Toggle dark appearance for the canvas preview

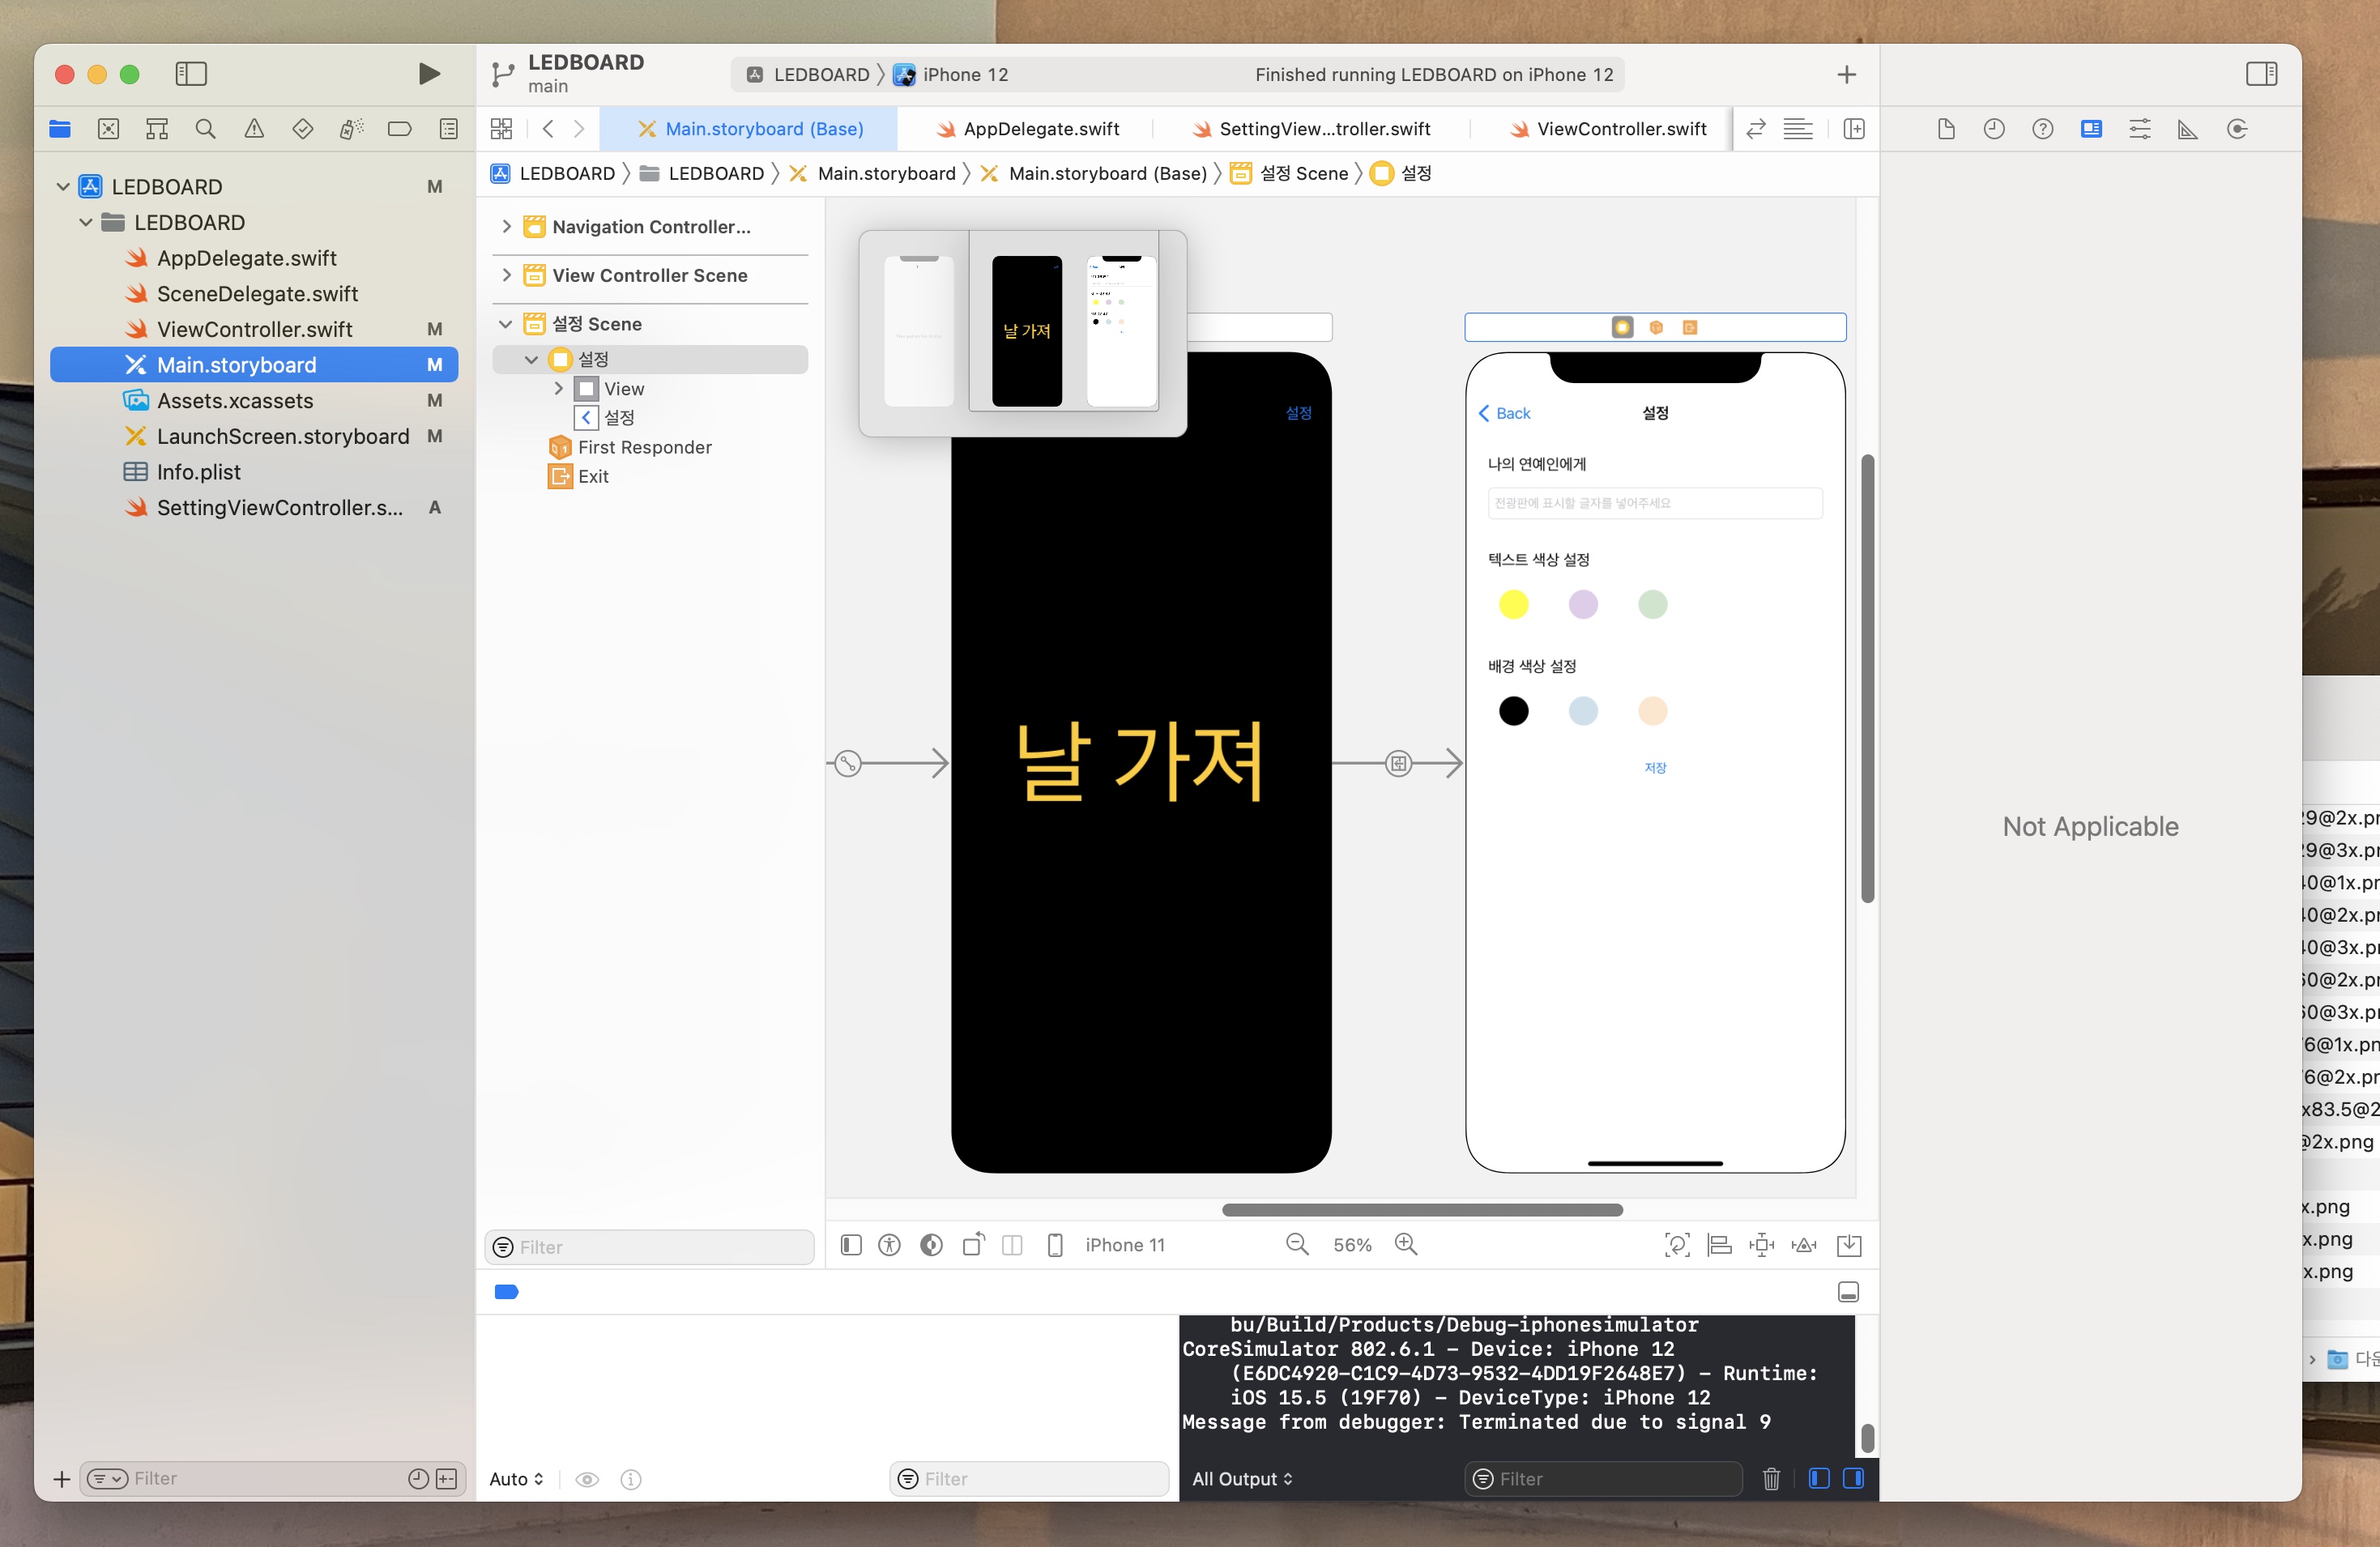(930, 1245)
